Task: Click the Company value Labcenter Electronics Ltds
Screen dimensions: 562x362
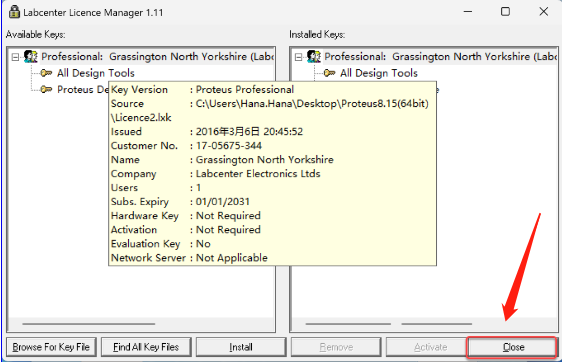Action: [258, 173]
